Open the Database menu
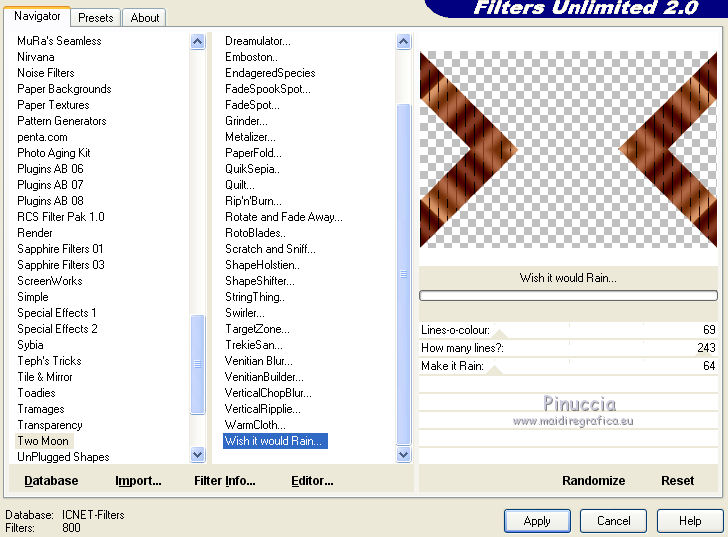728x537 pixels. coord(51,480)
